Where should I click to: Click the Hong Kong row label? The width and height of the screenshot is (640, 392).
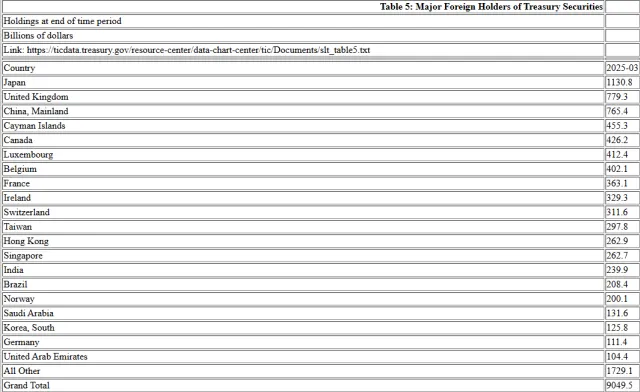(x=26, y=241)
